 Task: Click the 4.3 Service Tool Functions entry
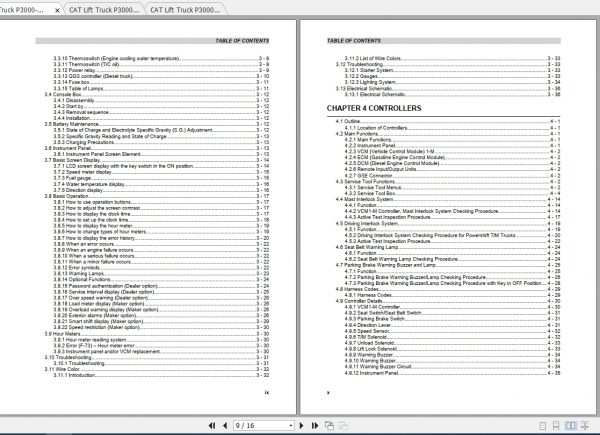[x=448, y=181]
